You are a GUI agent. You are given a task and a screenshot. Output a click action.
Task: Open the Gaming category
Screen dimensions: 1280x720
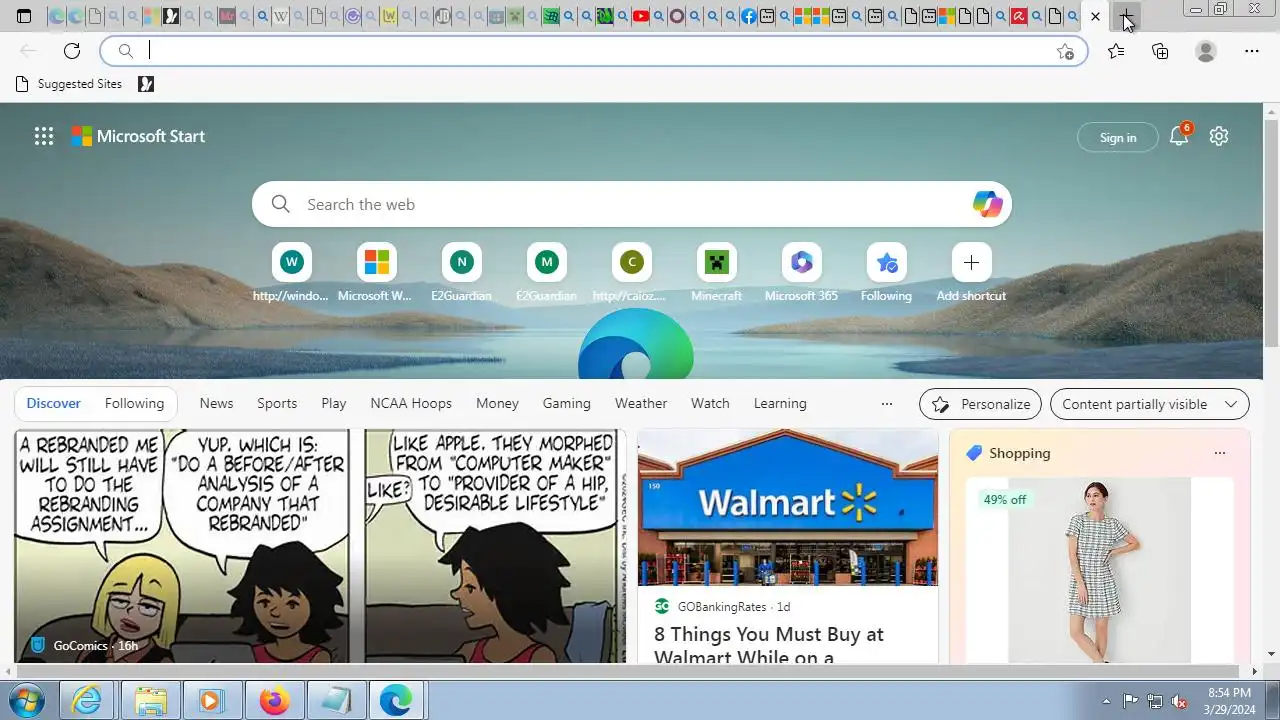pyautogui.click(x=567, y=403)
